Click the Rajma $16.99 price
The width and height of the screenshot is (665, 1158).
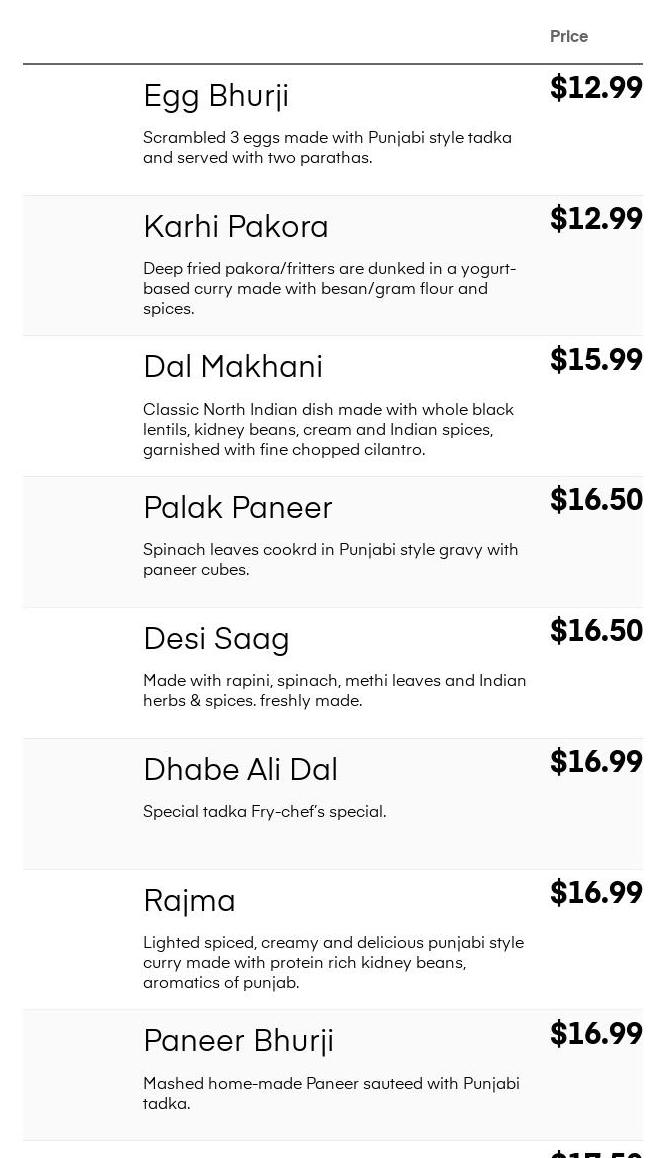pyautogui.click(x=596, y=893)
